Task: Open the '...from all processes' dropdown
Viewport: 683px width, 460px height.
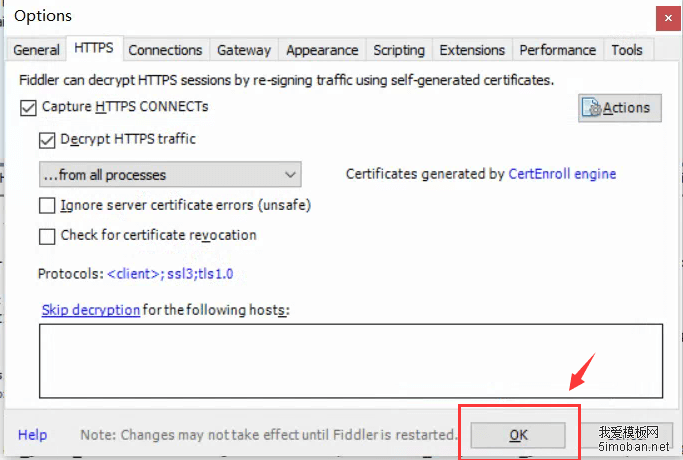Action: coord(169,175)
